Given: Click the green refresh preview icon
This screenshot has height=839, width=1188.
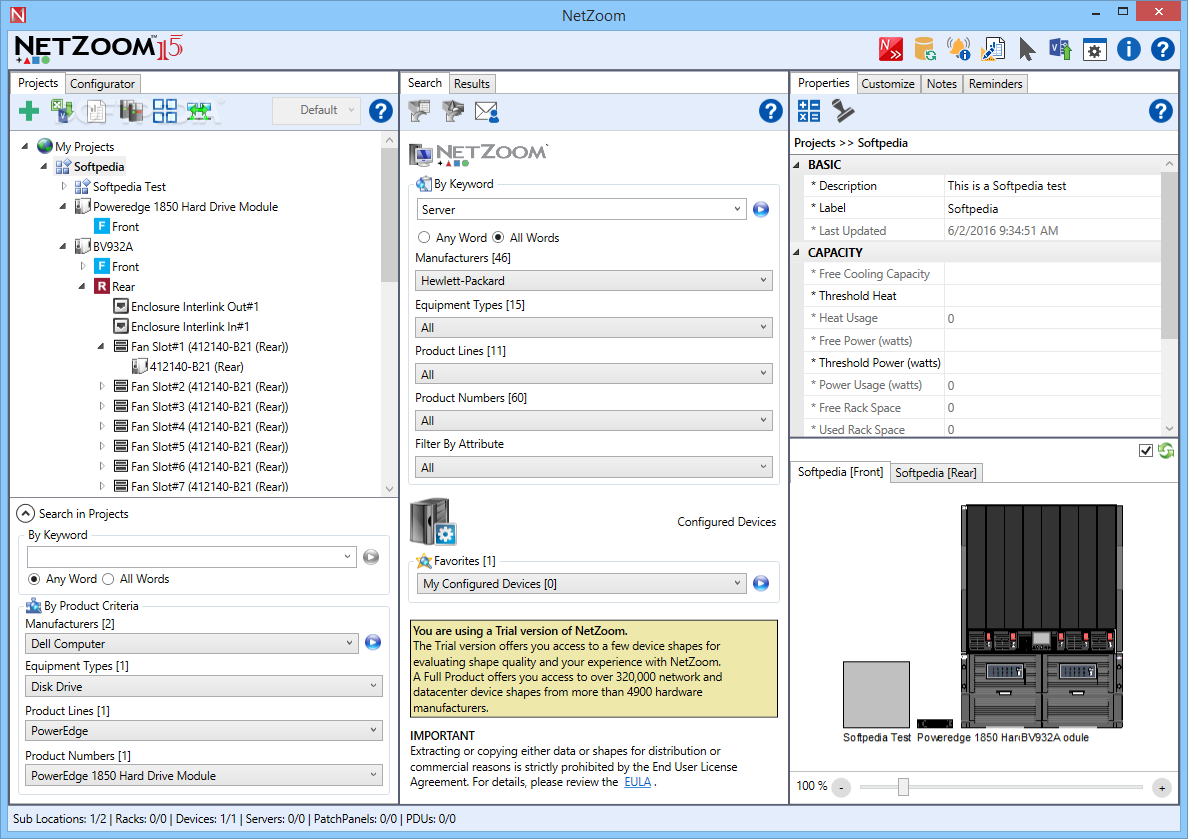Looking at the screenshot, I should [1166, 451].
